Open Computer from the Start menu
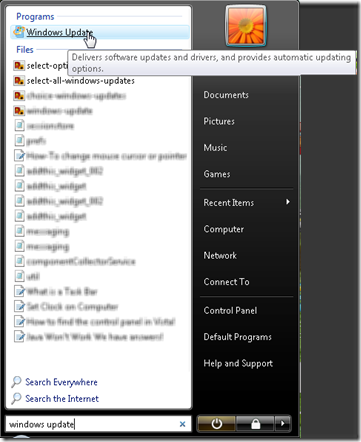The height and width of the screenshot is (442, 361). 224,229
